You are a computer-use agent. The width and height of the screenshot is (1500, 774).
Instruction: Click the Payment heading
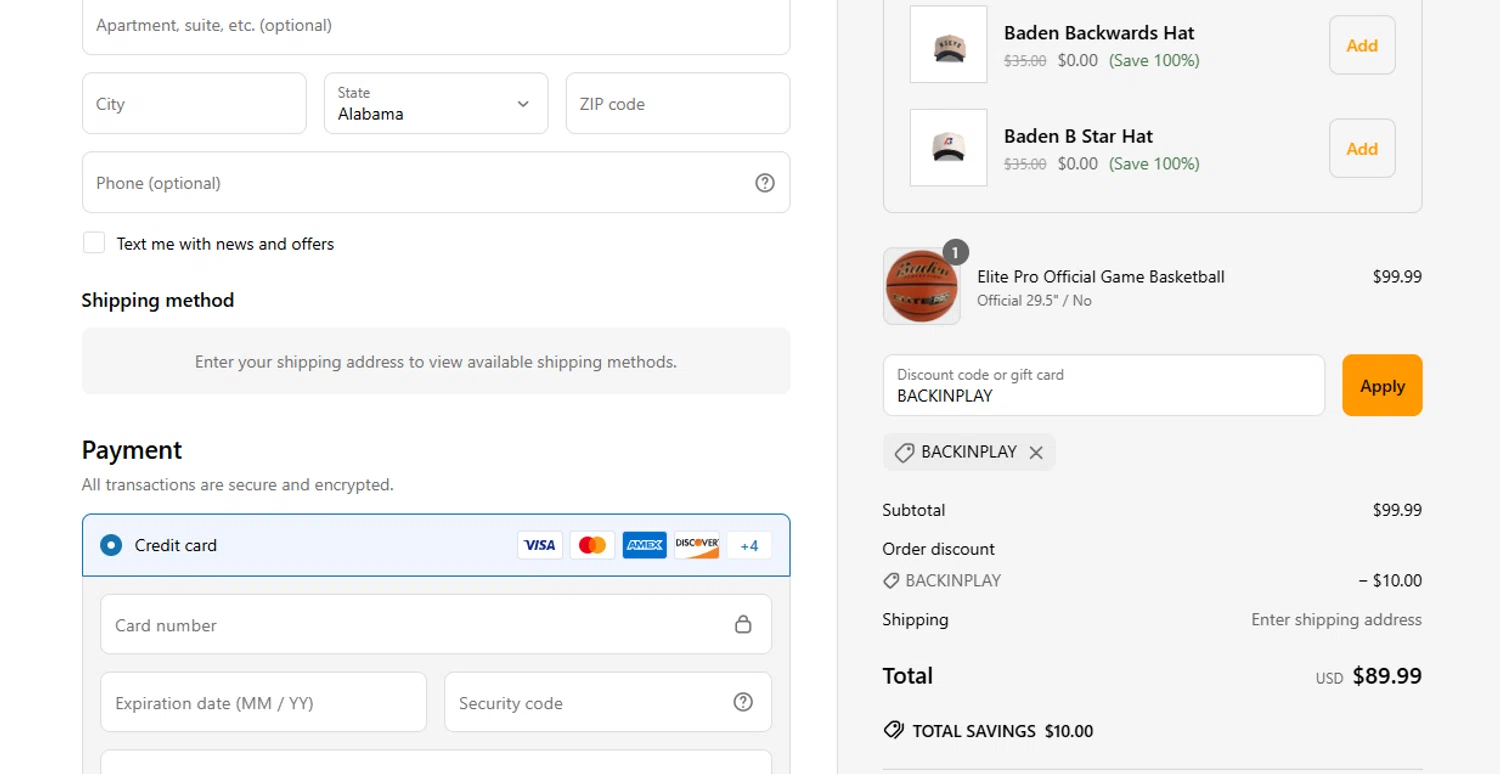(132, 450)
